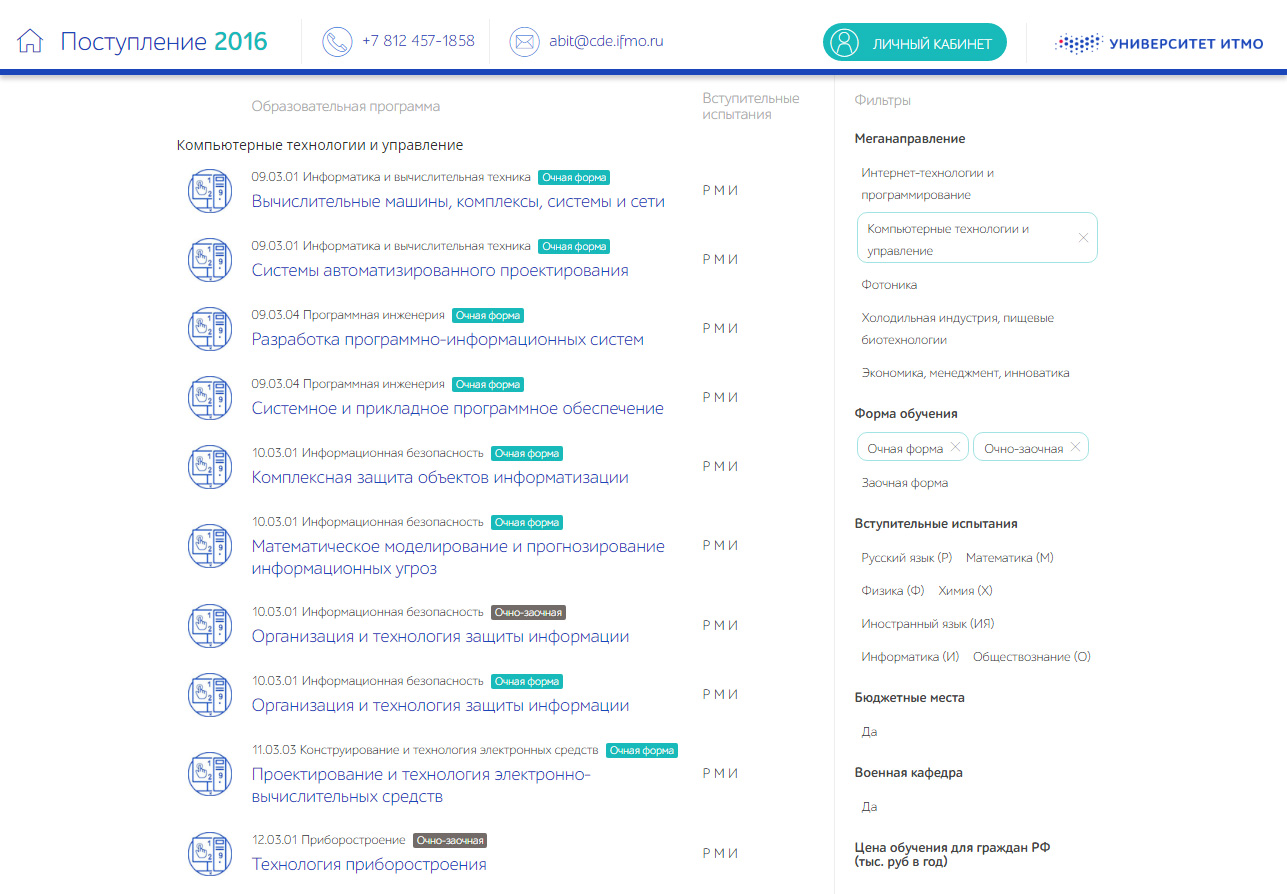Click the user avatar icon in Личный кабинет
1287x894 pixels.
[x=845, y=43]
